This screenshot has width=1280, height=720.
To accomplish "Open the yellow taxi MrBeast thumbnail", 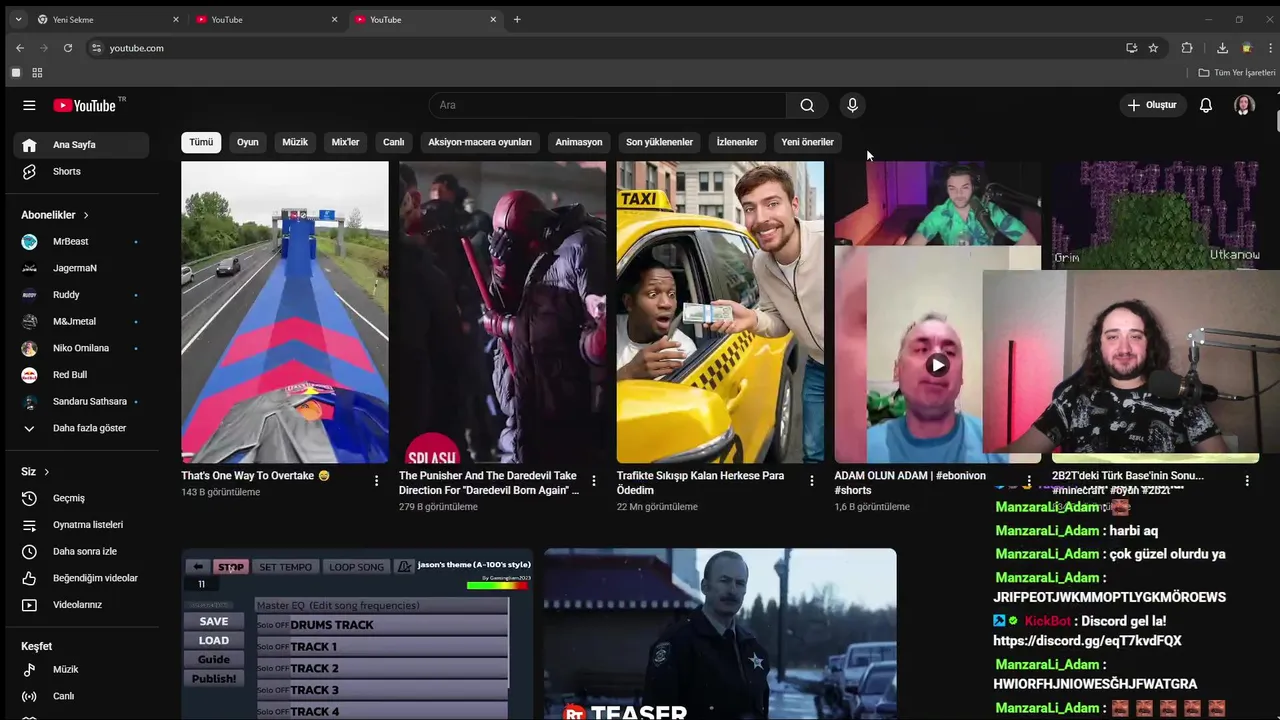I will [x=720, y=312].
